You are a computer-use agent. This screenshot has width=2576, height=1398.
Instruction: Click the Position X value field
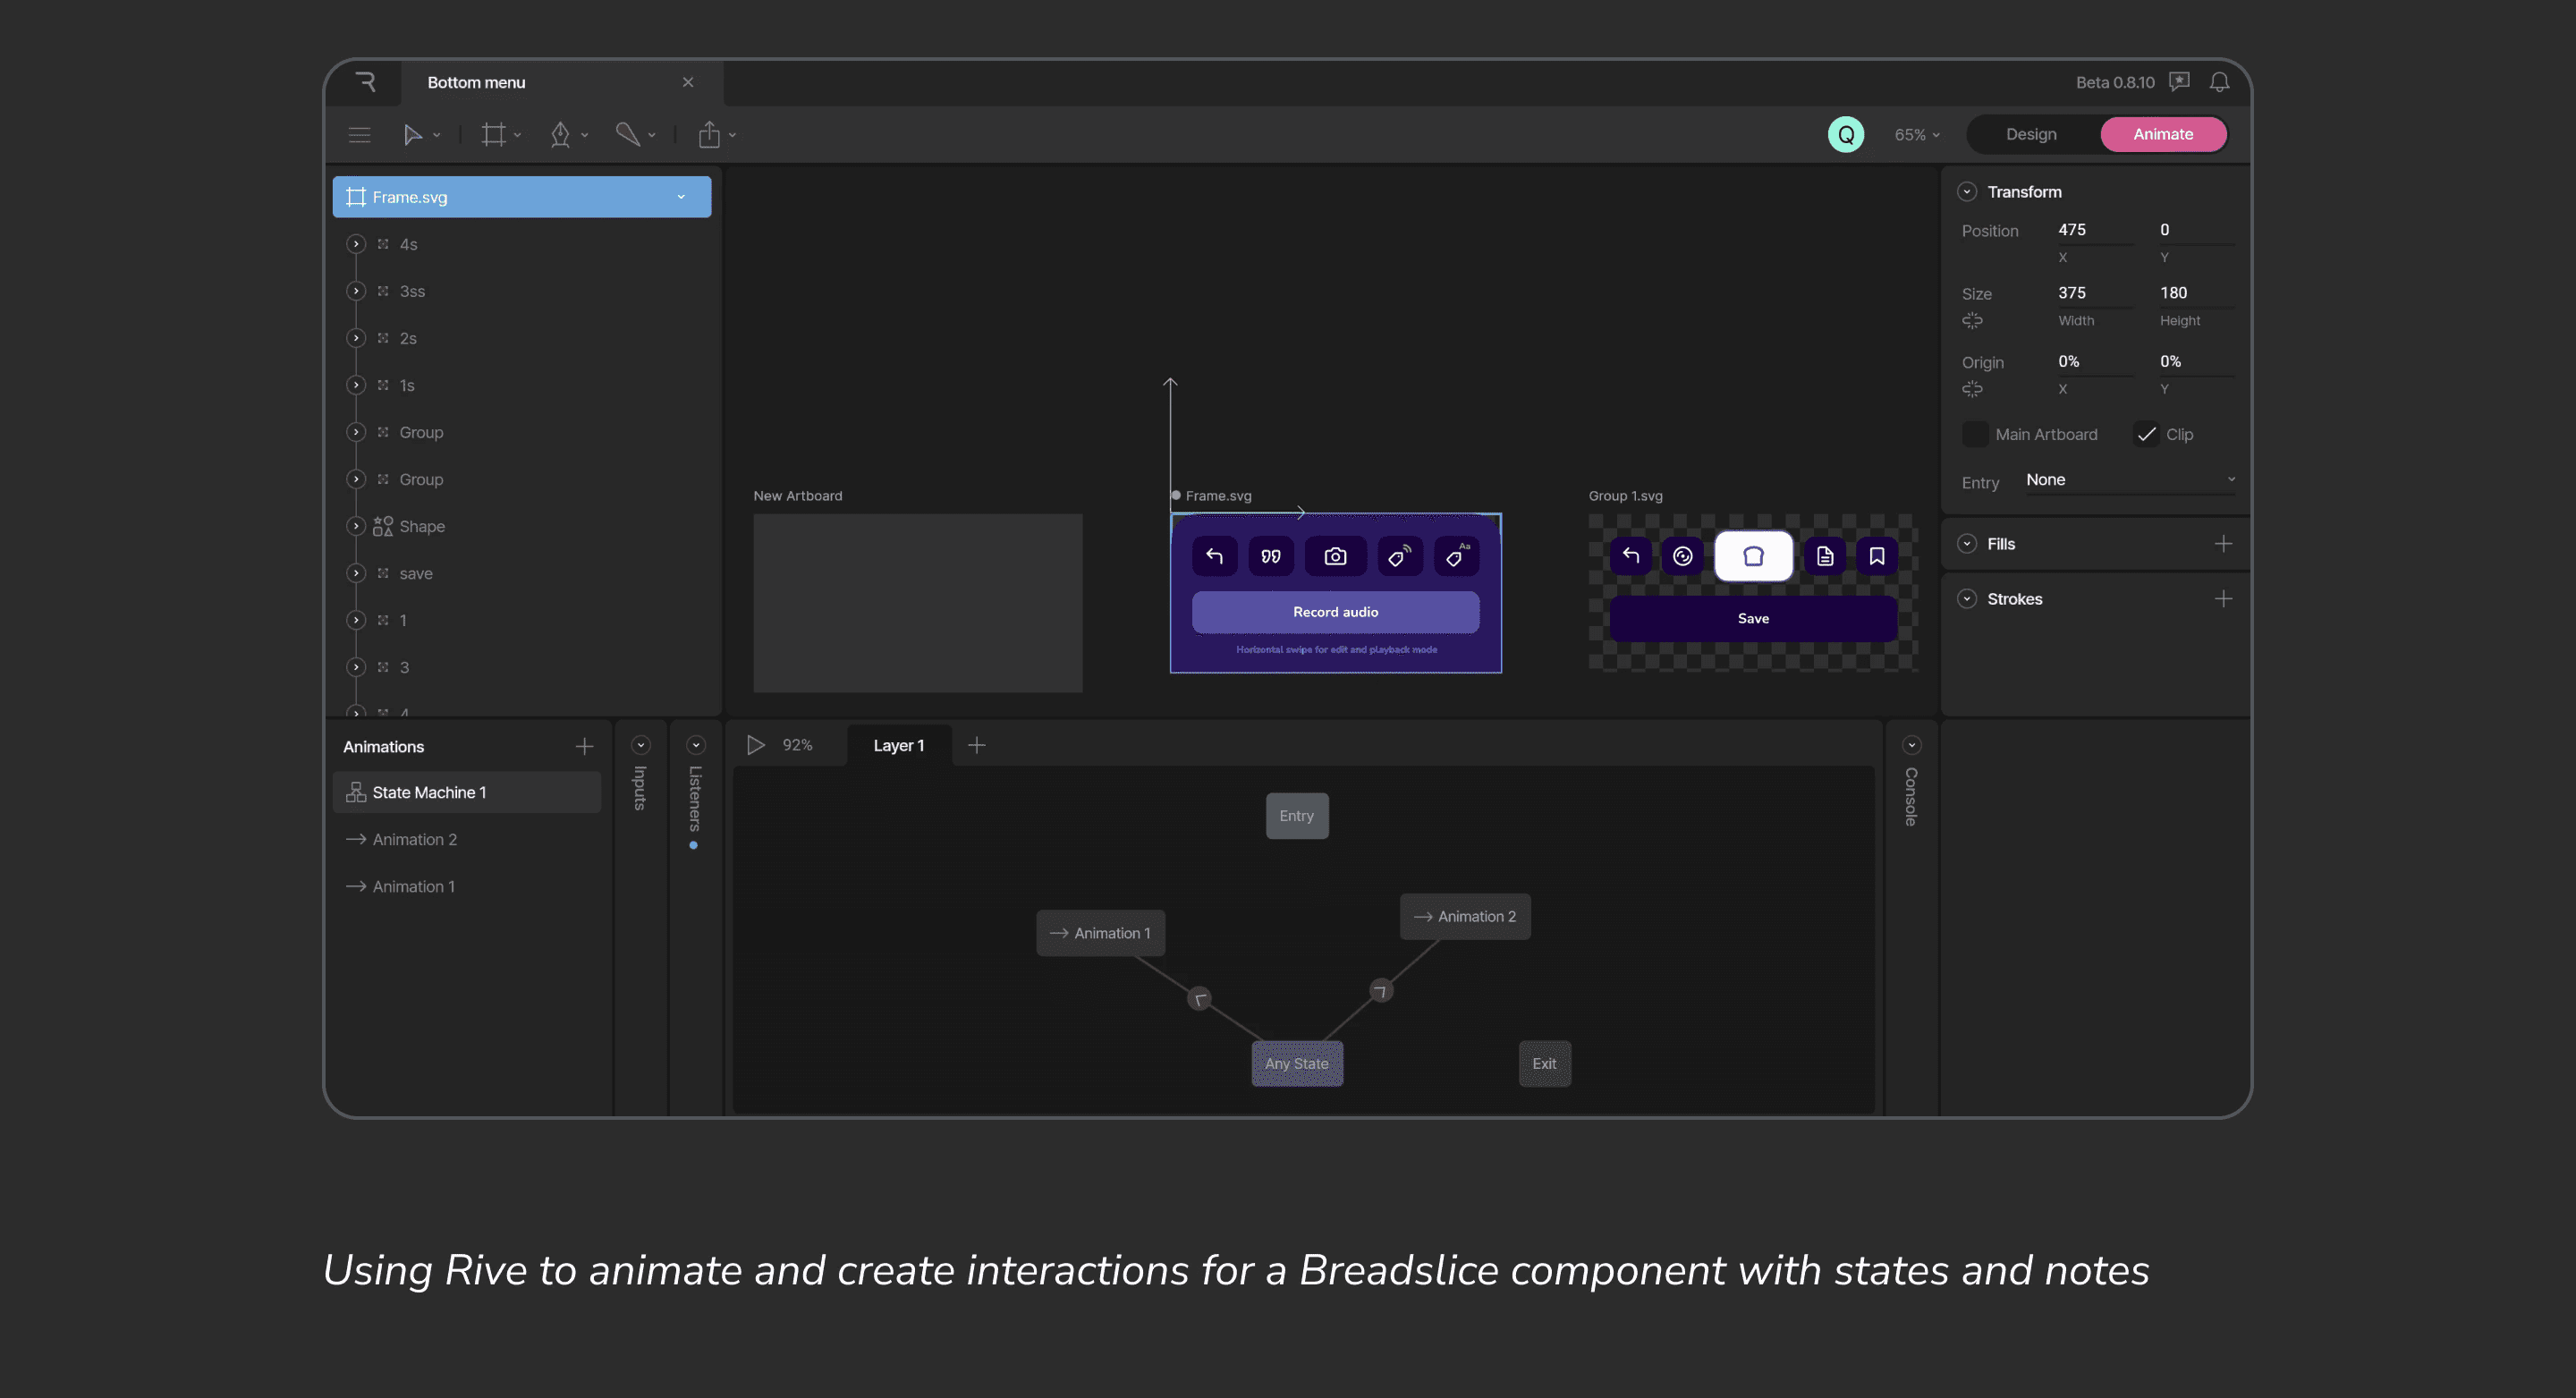click(x=2096, y=230)
